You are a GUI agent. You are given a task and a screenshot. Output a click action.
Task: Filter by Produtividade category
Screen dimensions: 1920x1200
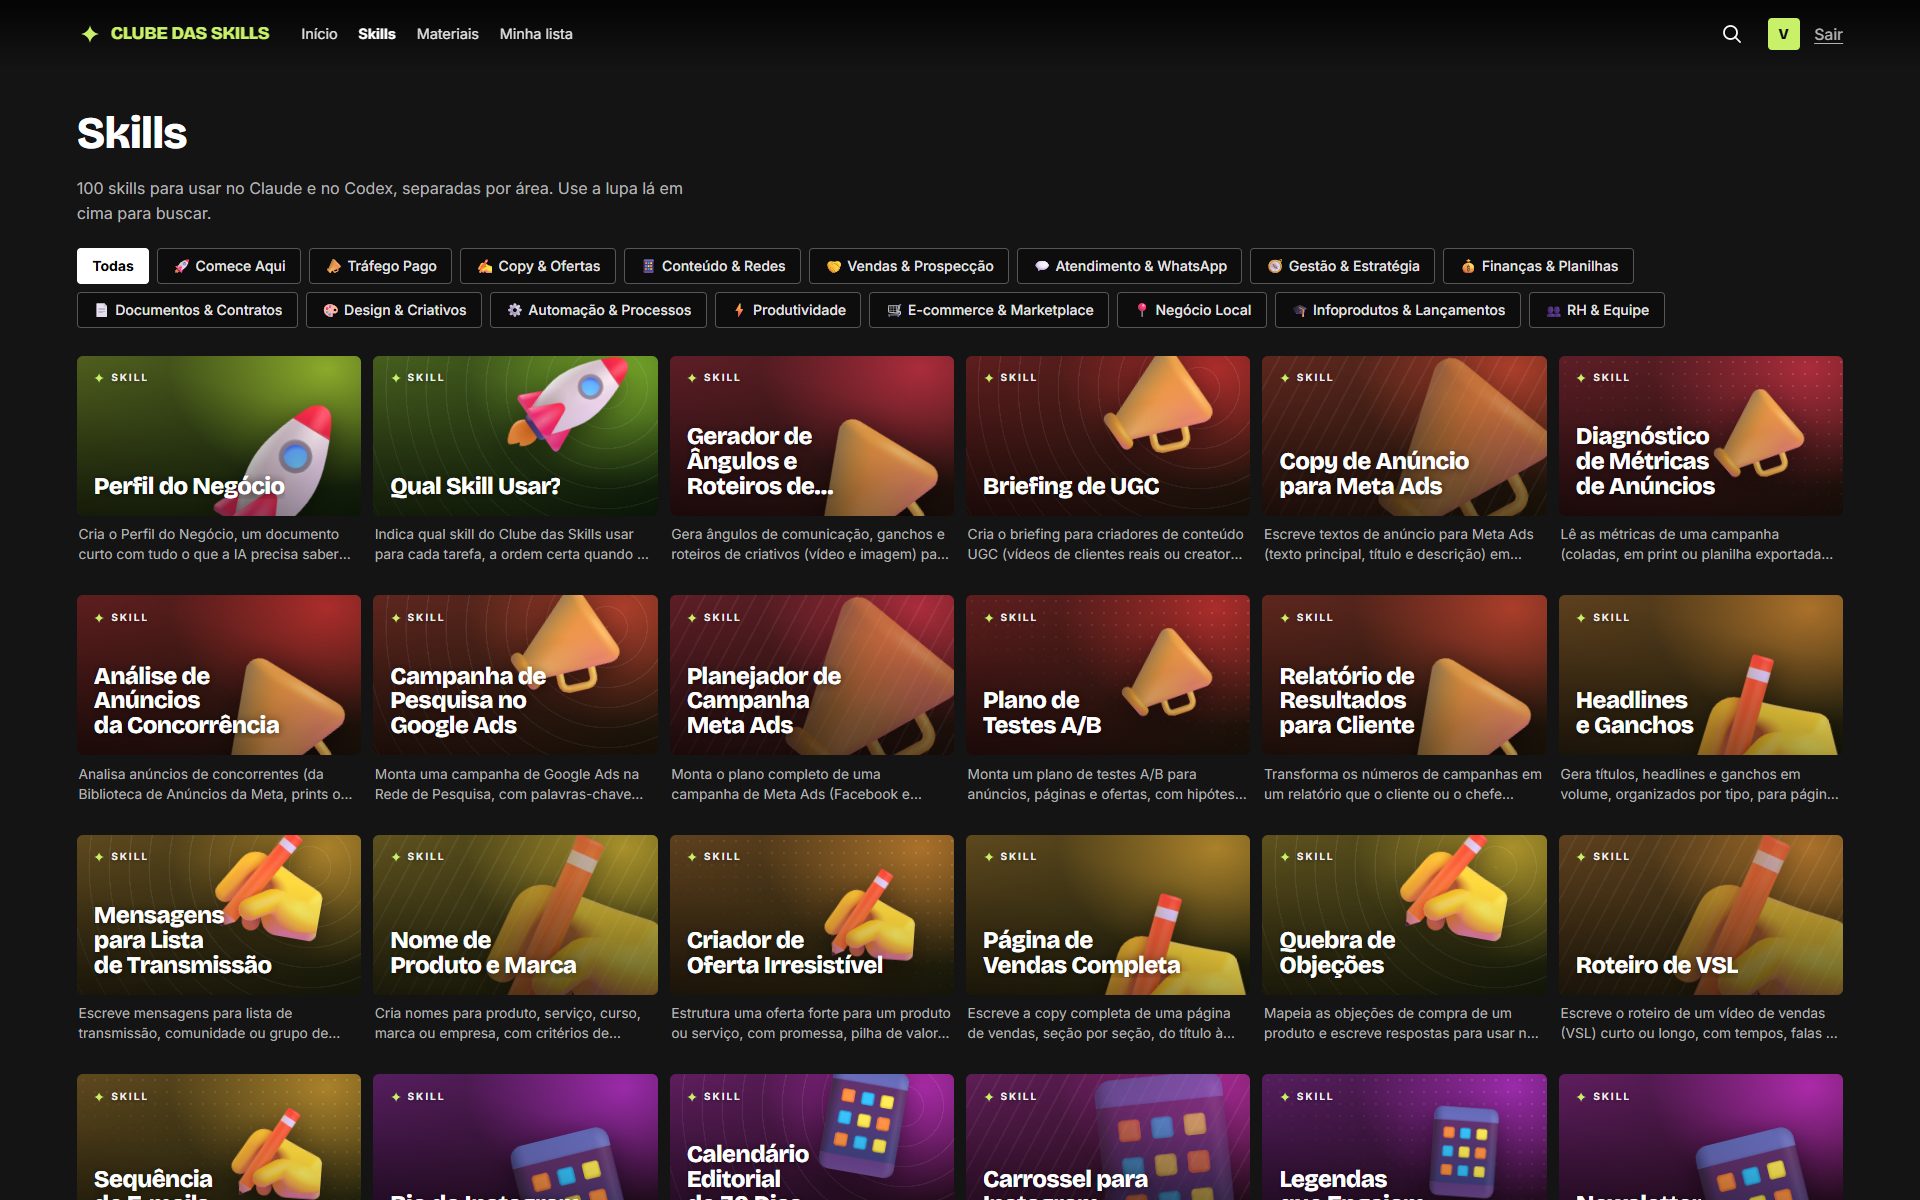click(x=788, y=310)
